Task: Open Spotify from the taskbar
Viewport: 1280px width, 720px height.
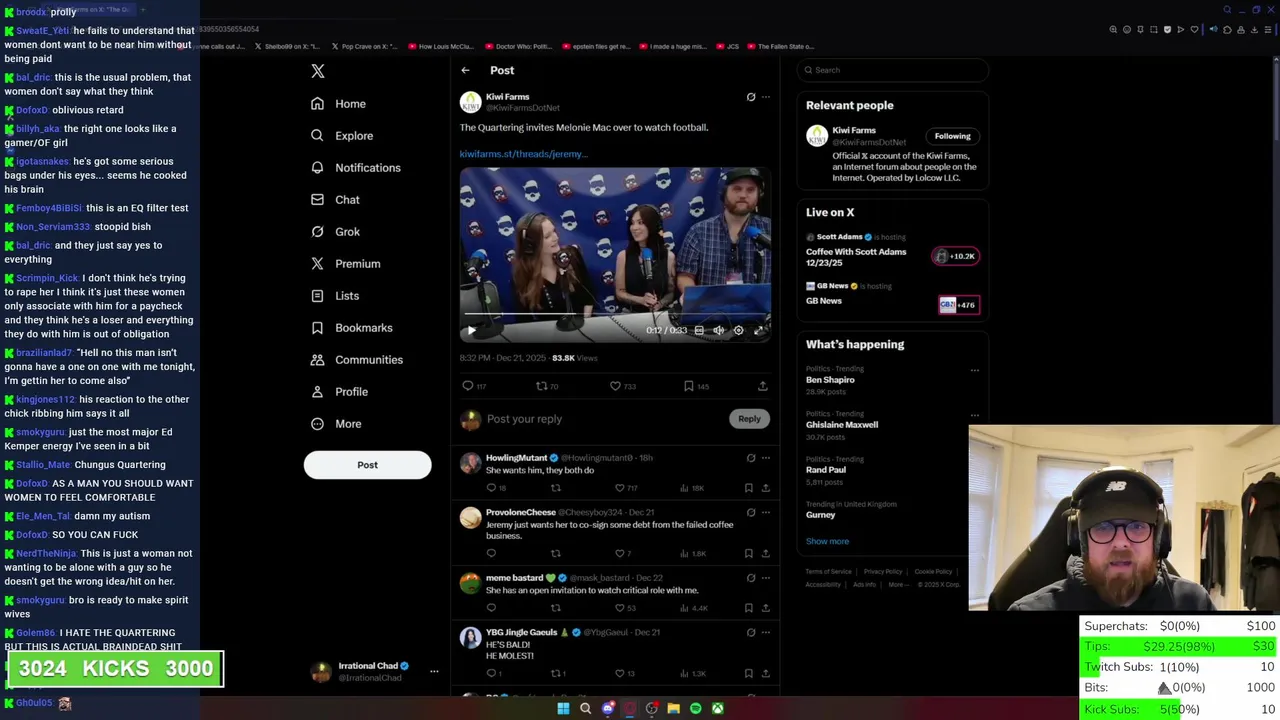Action: (695, 709)
